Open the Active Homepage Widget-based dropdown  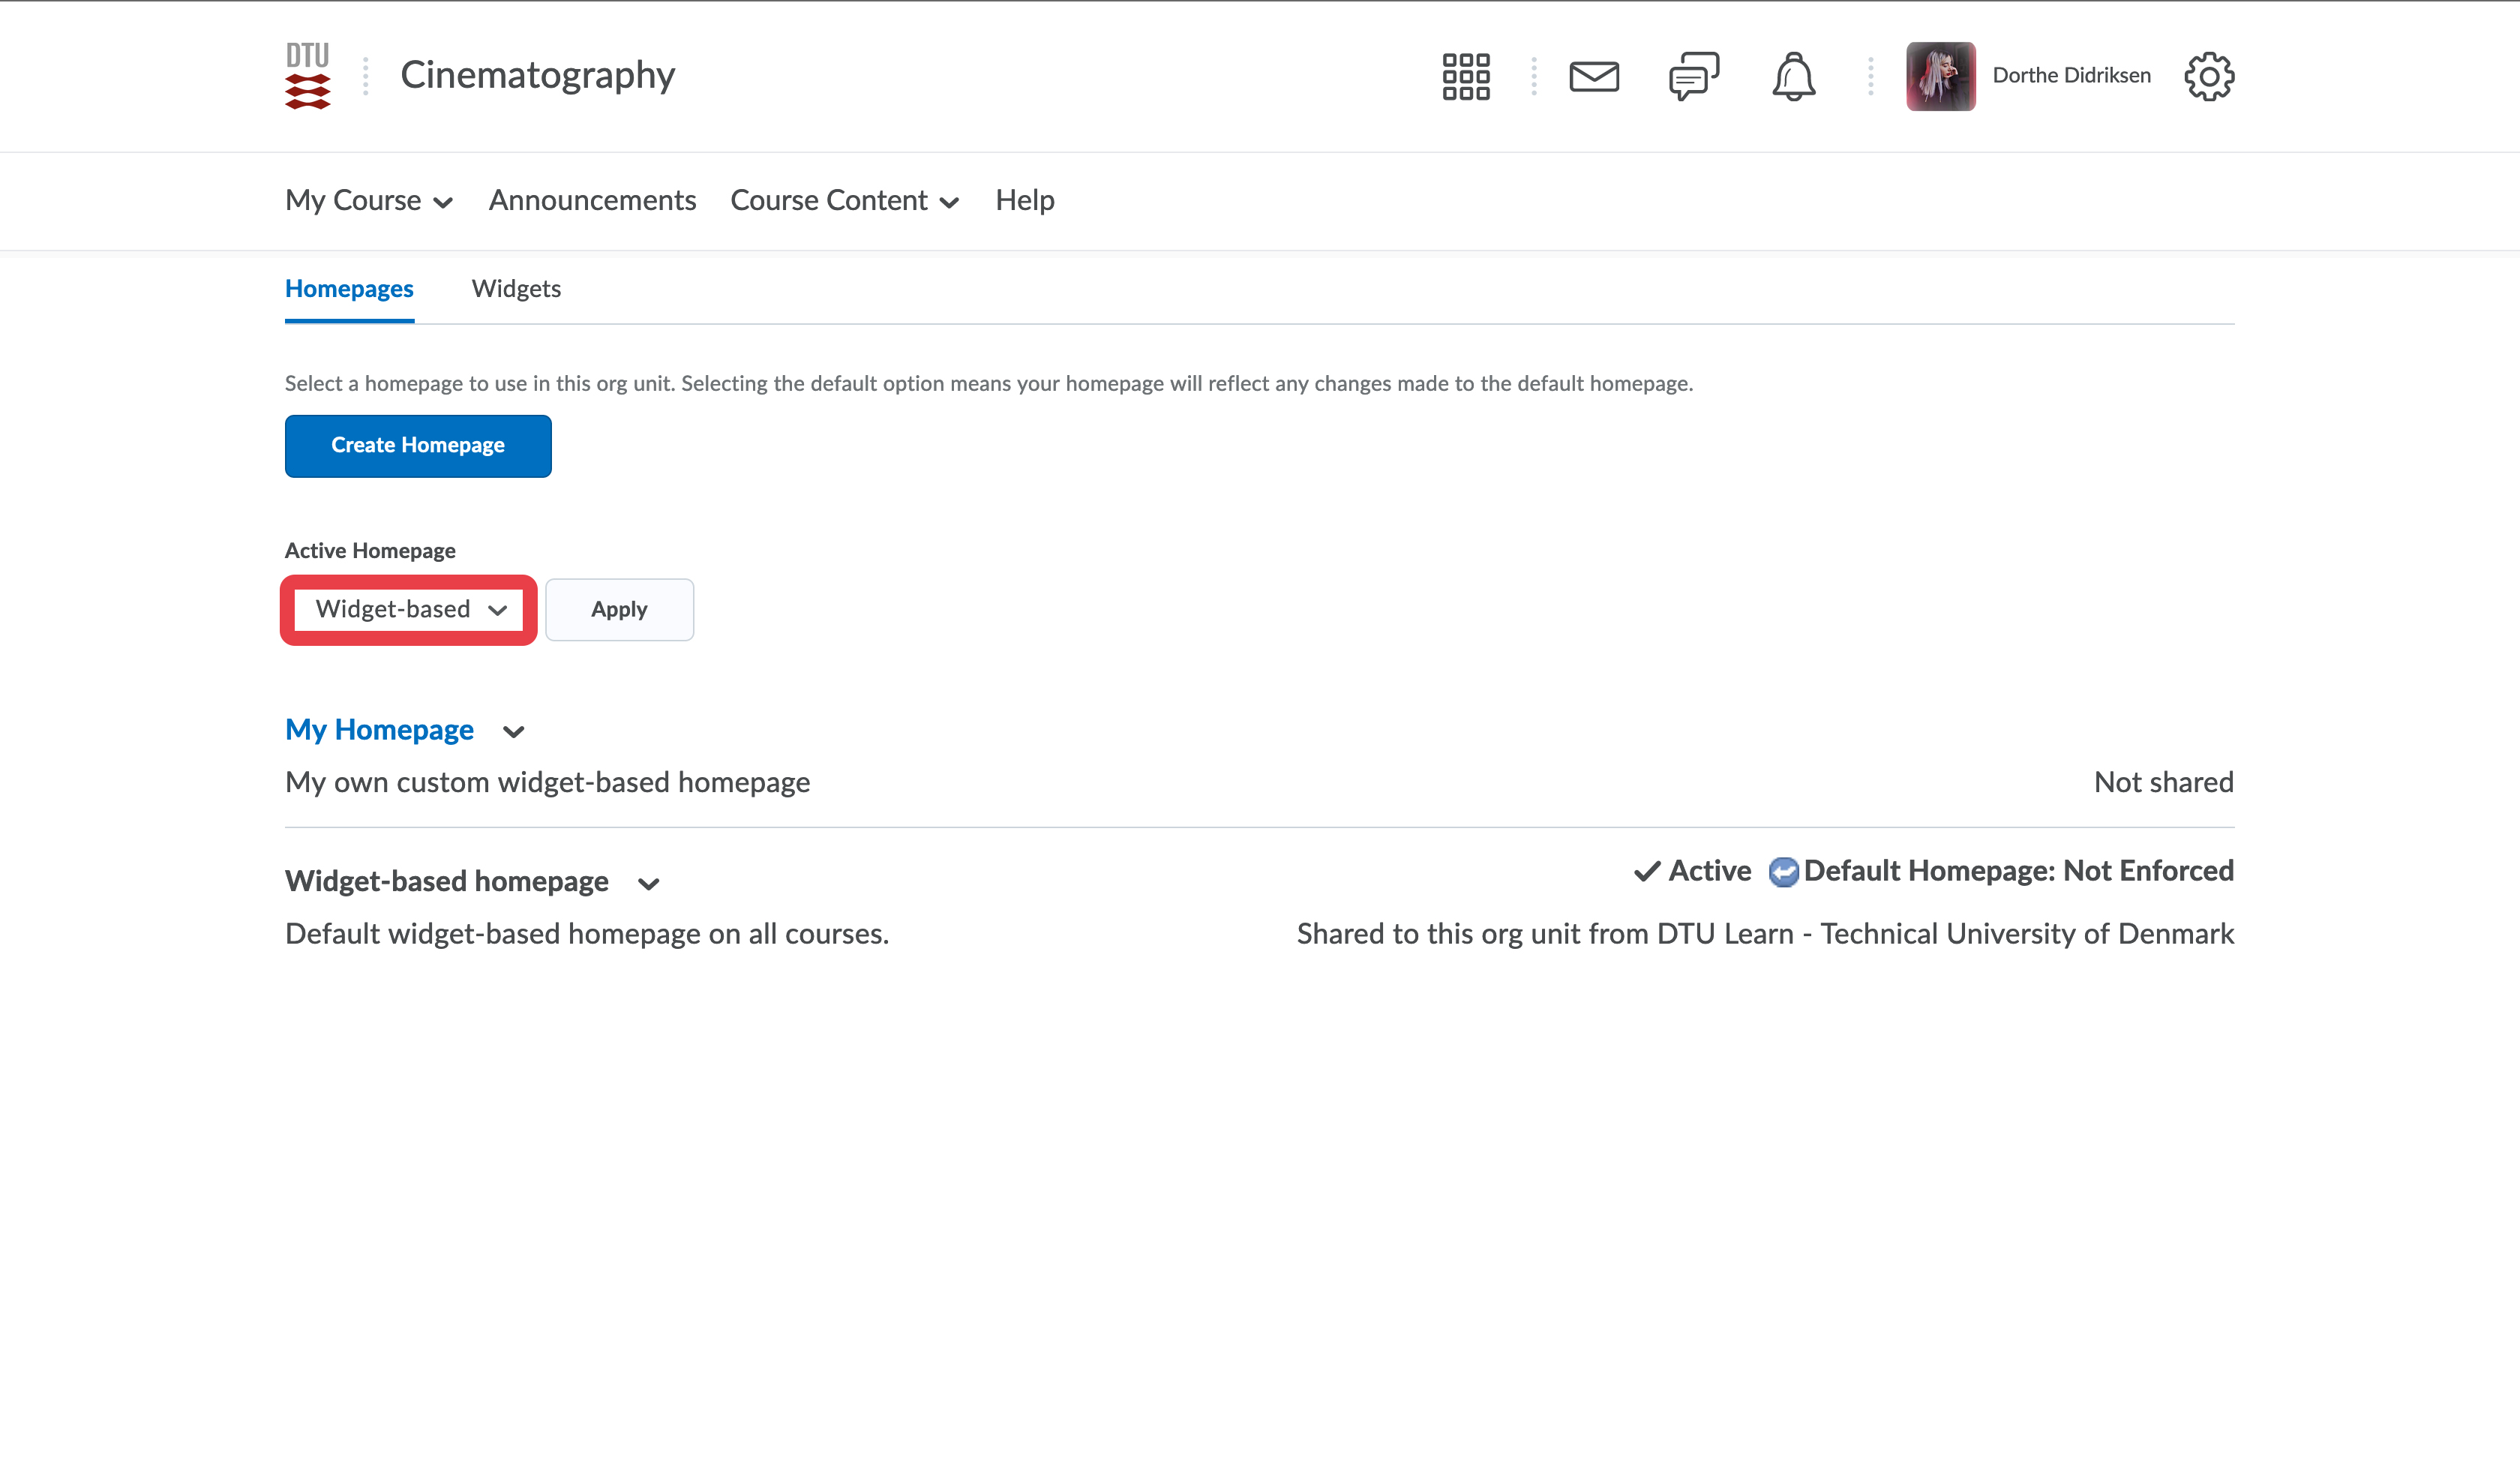point(410,610)
